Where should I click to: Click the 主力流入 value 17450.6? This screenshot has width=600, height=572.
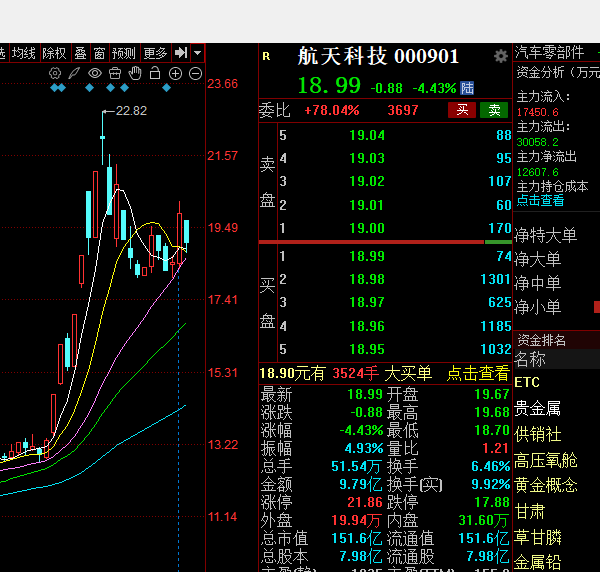coord(537,112)
